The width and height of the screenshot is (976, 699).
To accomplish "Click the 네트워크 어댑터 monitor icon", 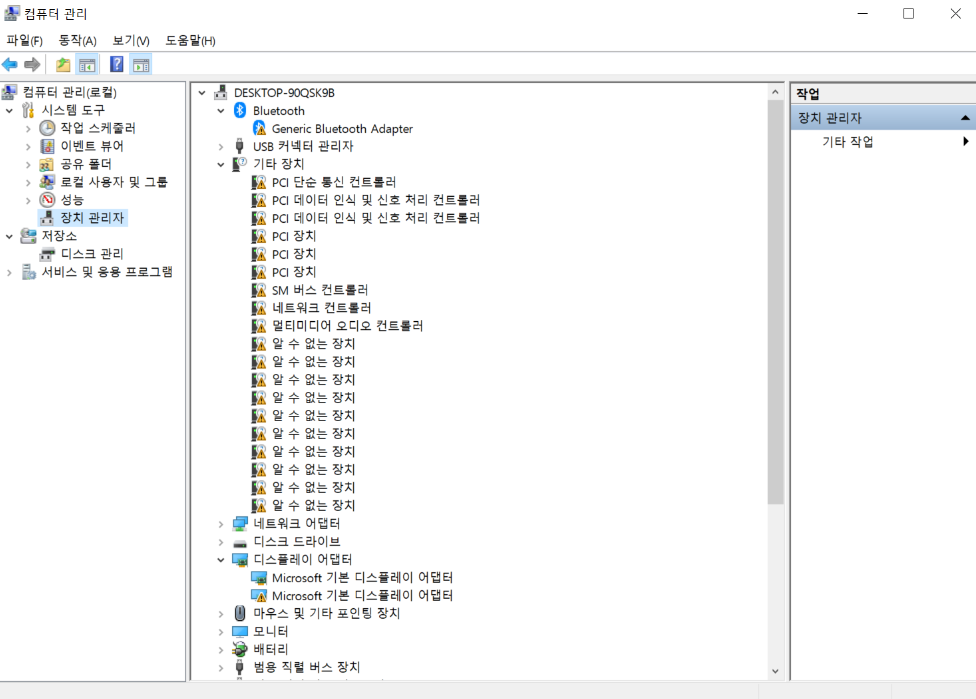I will click(x=240, y=523).
